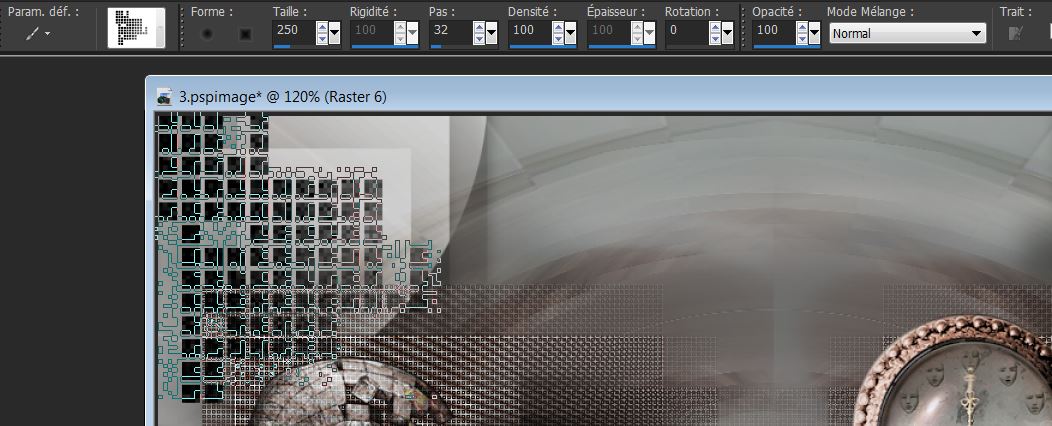Decrease Taille with its down arrow
1052x426 pixels.
click(322, 38)
